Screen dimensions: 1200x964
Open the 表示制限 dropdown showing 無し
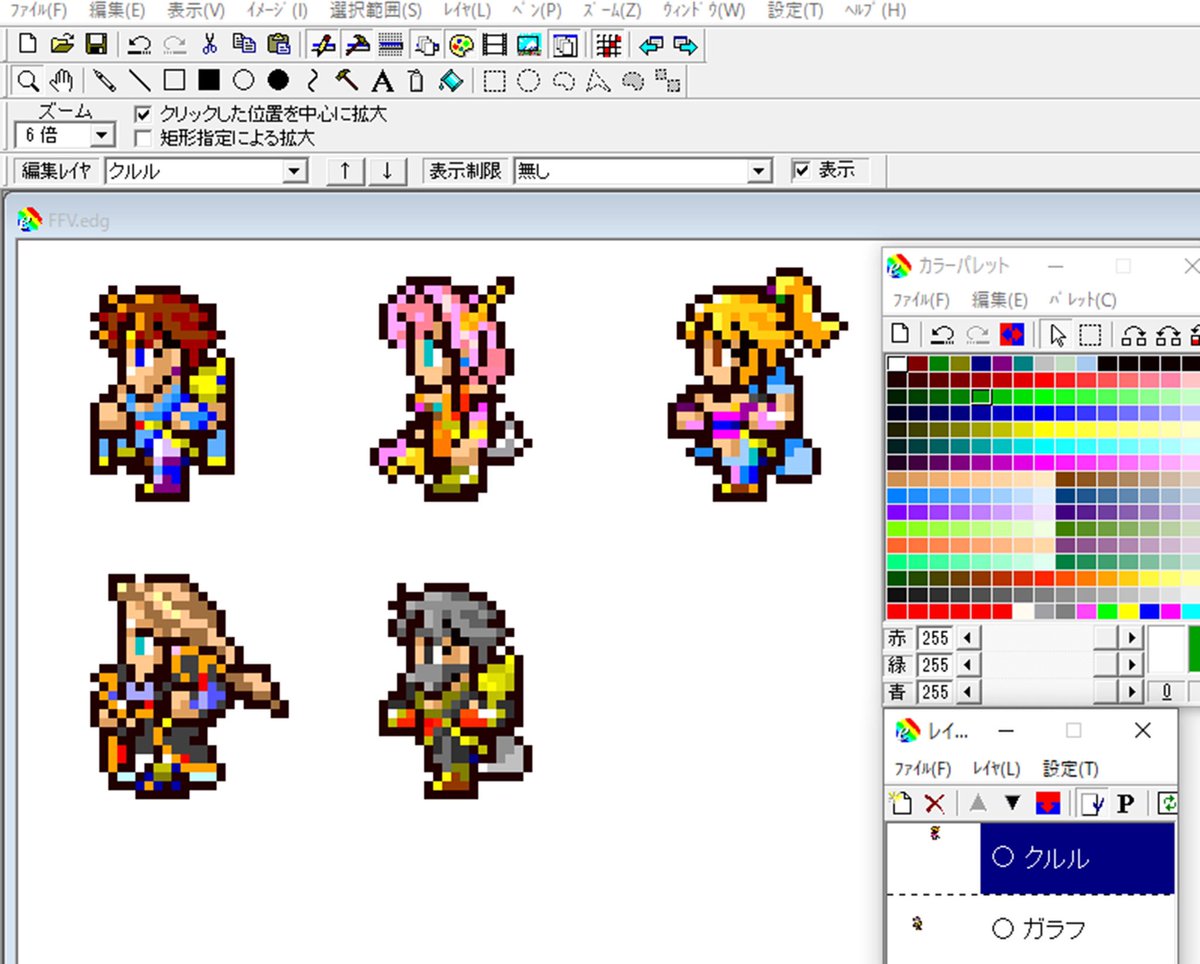click(x=761, y=171)
